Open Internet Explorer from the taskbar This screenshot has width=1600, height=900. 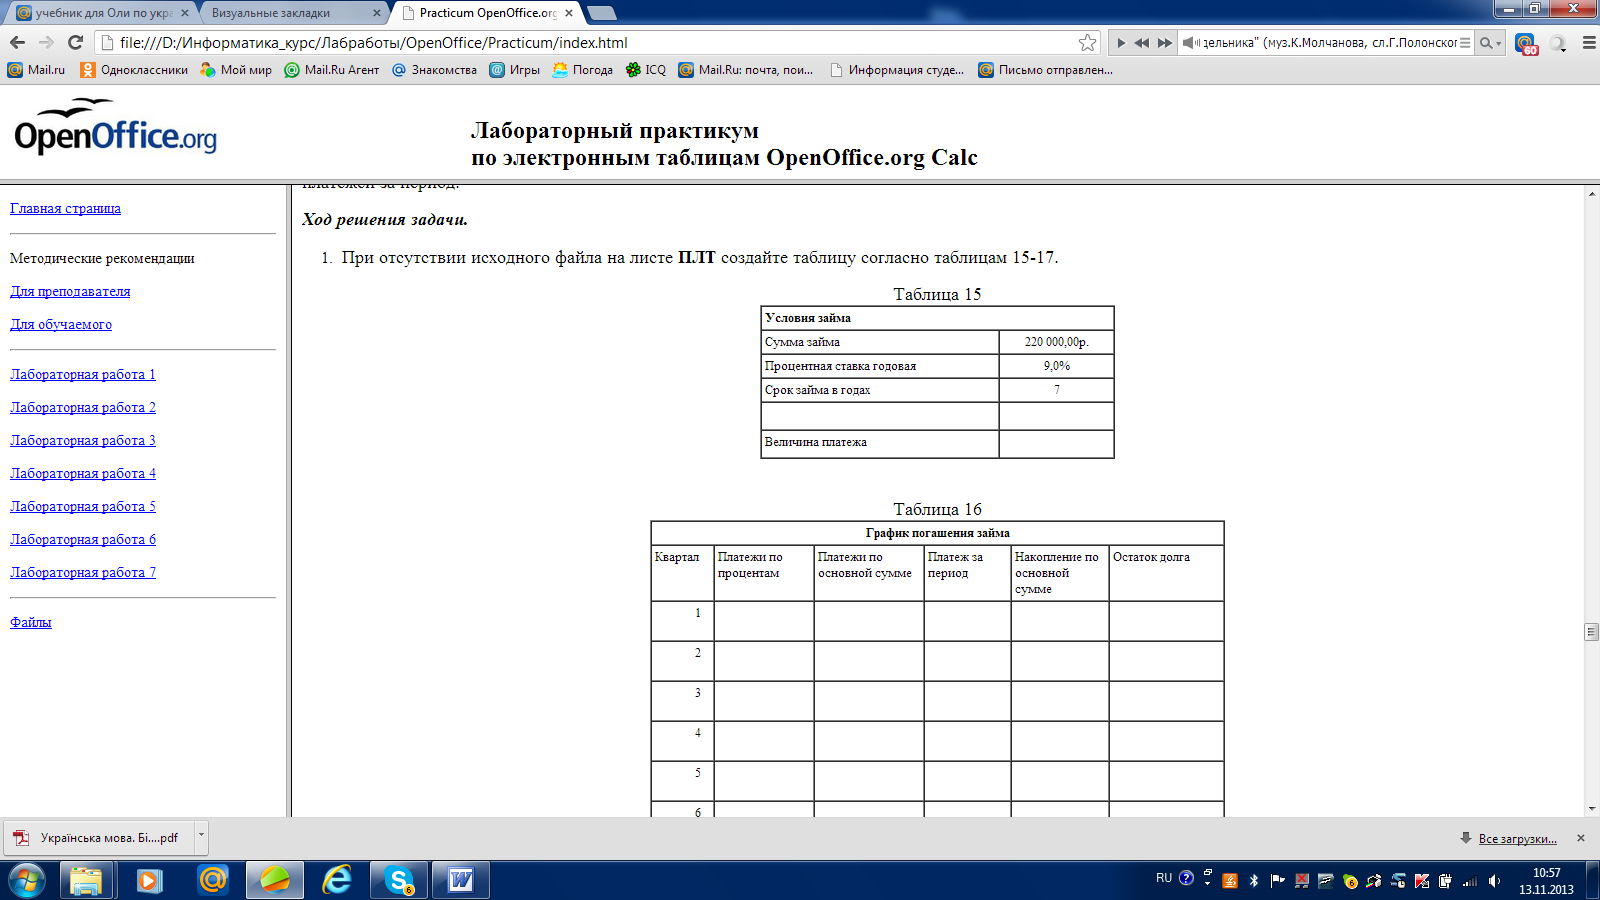point(337,880)
